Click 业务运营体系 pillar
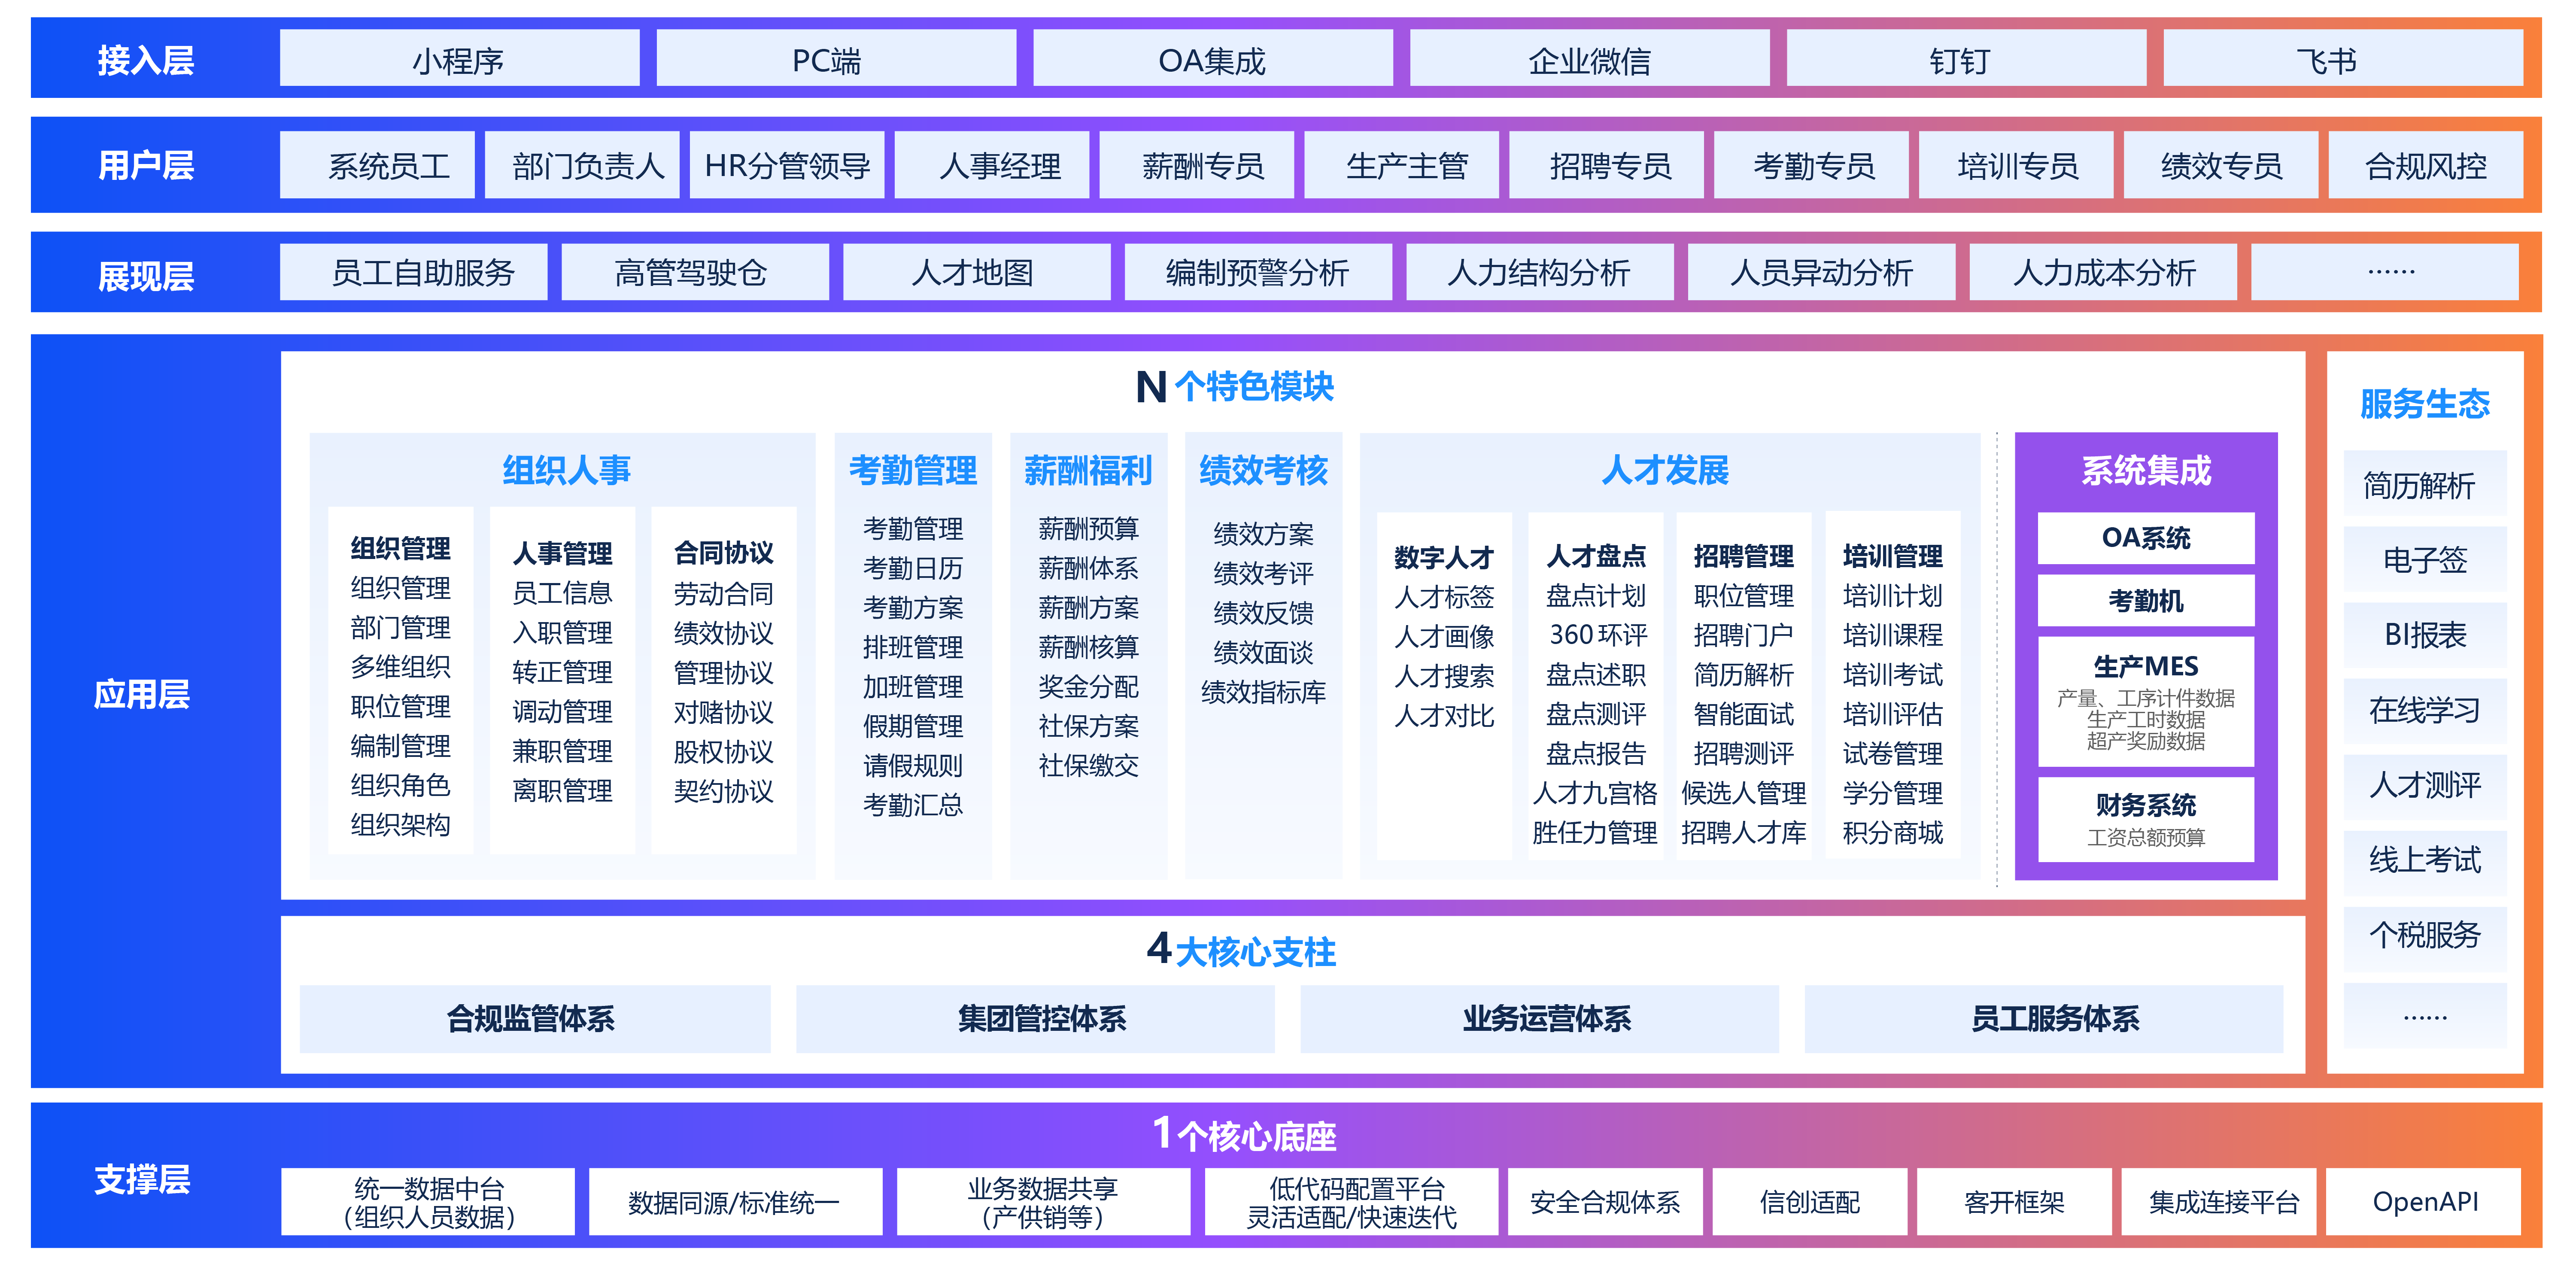 (1540, 1019)
